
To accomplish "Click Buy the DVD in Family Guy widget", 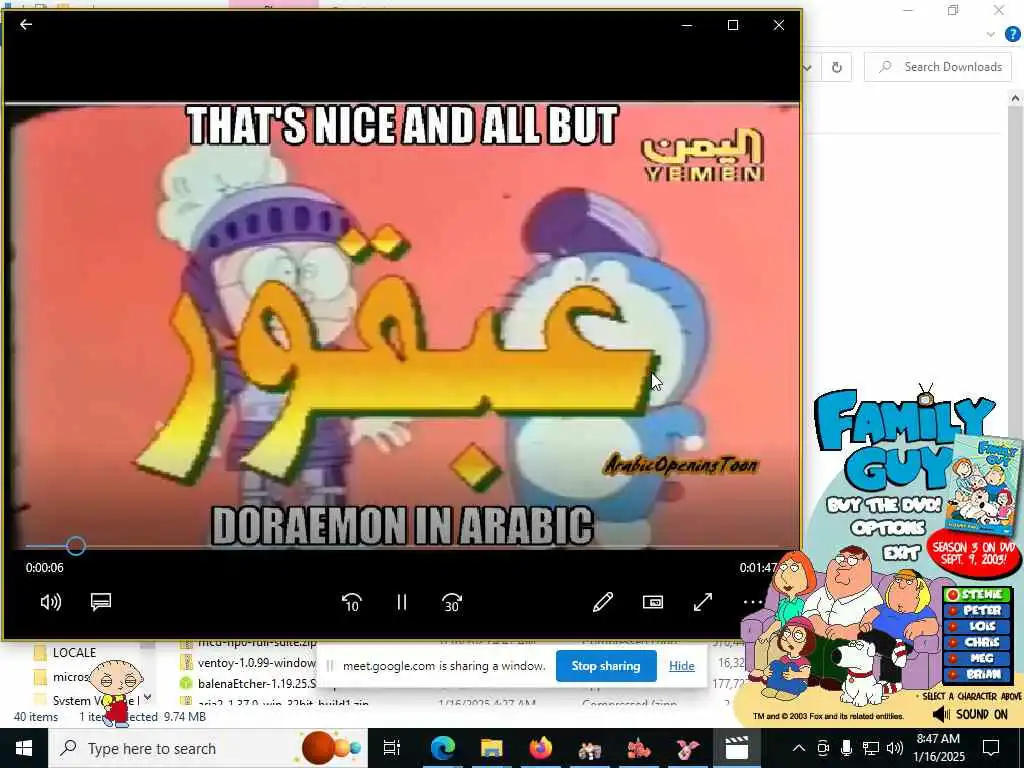I will (x=884, y=505).
